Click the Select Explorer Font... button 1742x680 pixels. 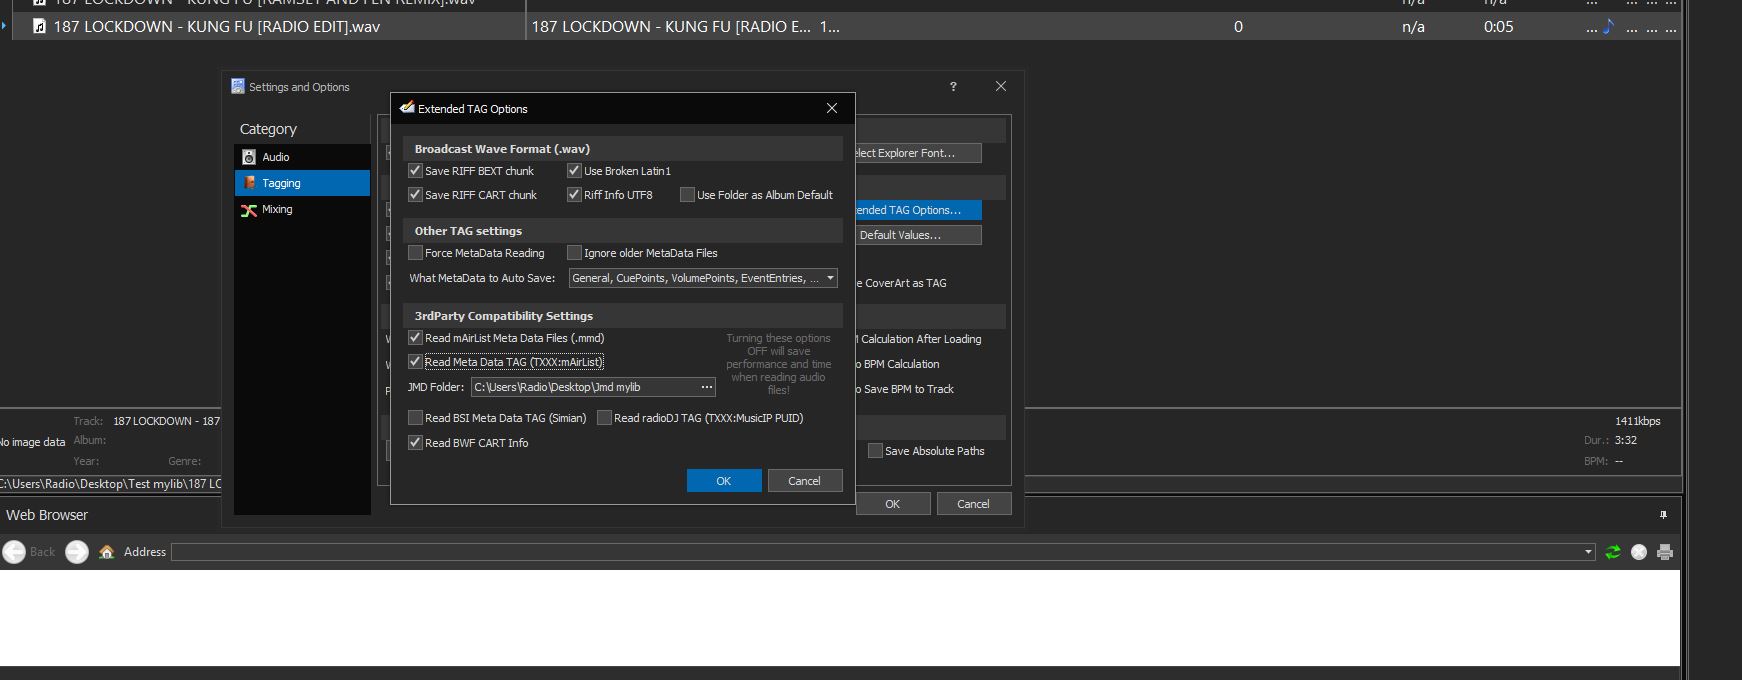918,153
